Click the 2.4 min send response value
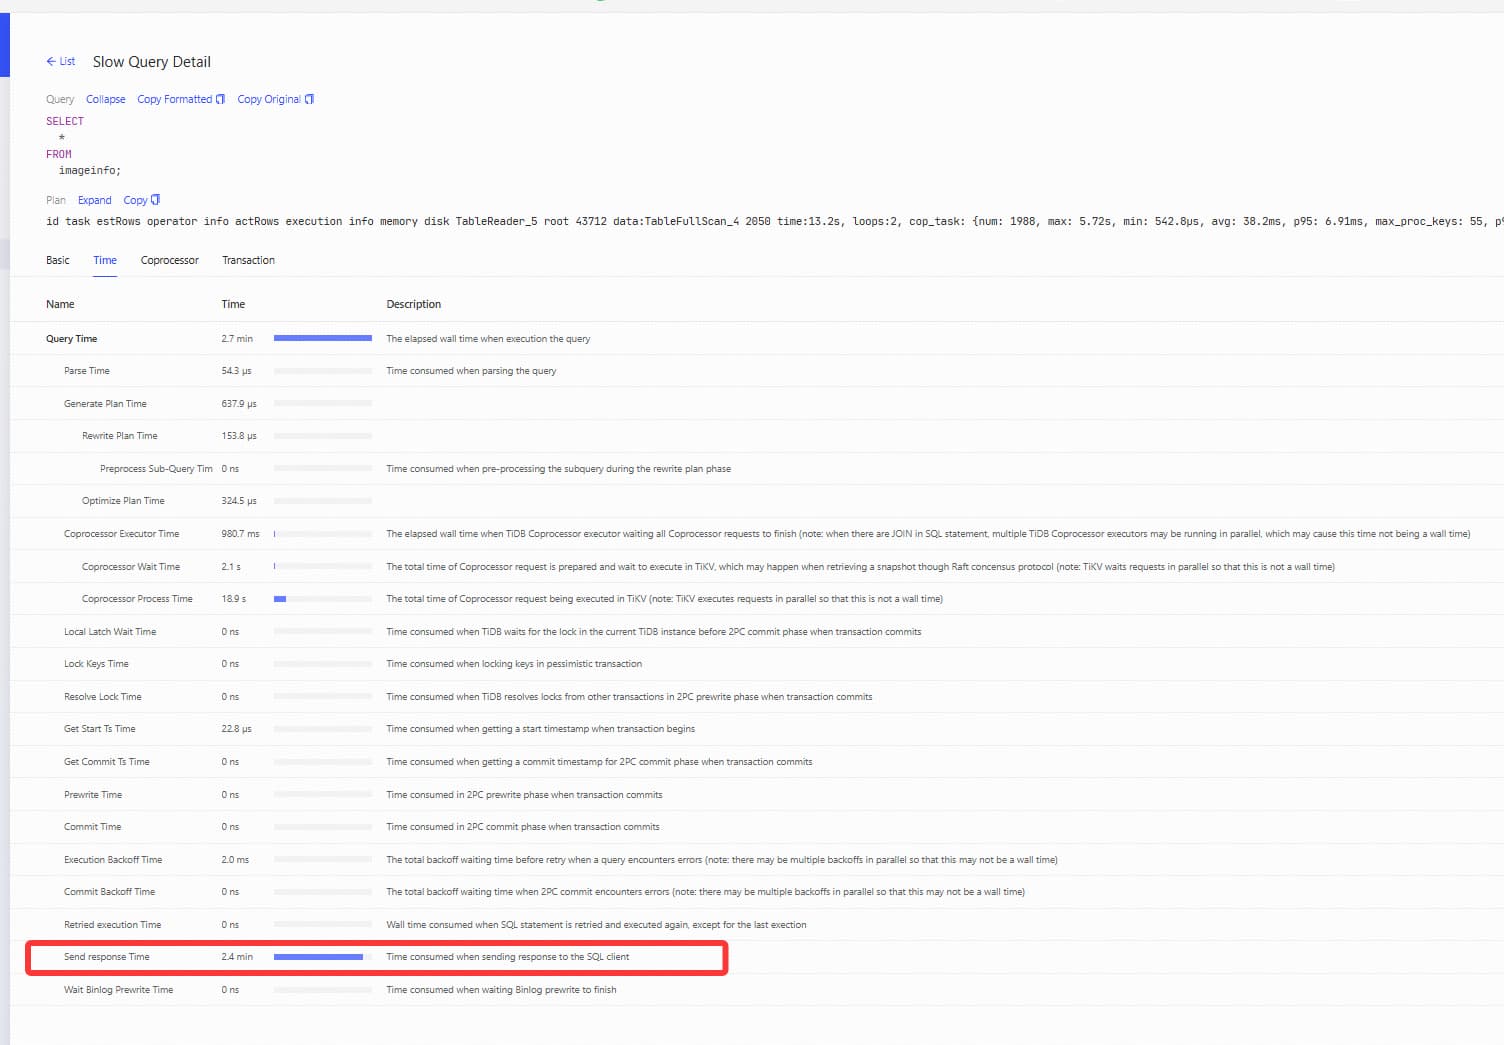Image resolution: width=1504 pixels, height=1045 pixels. coord(237,957)
